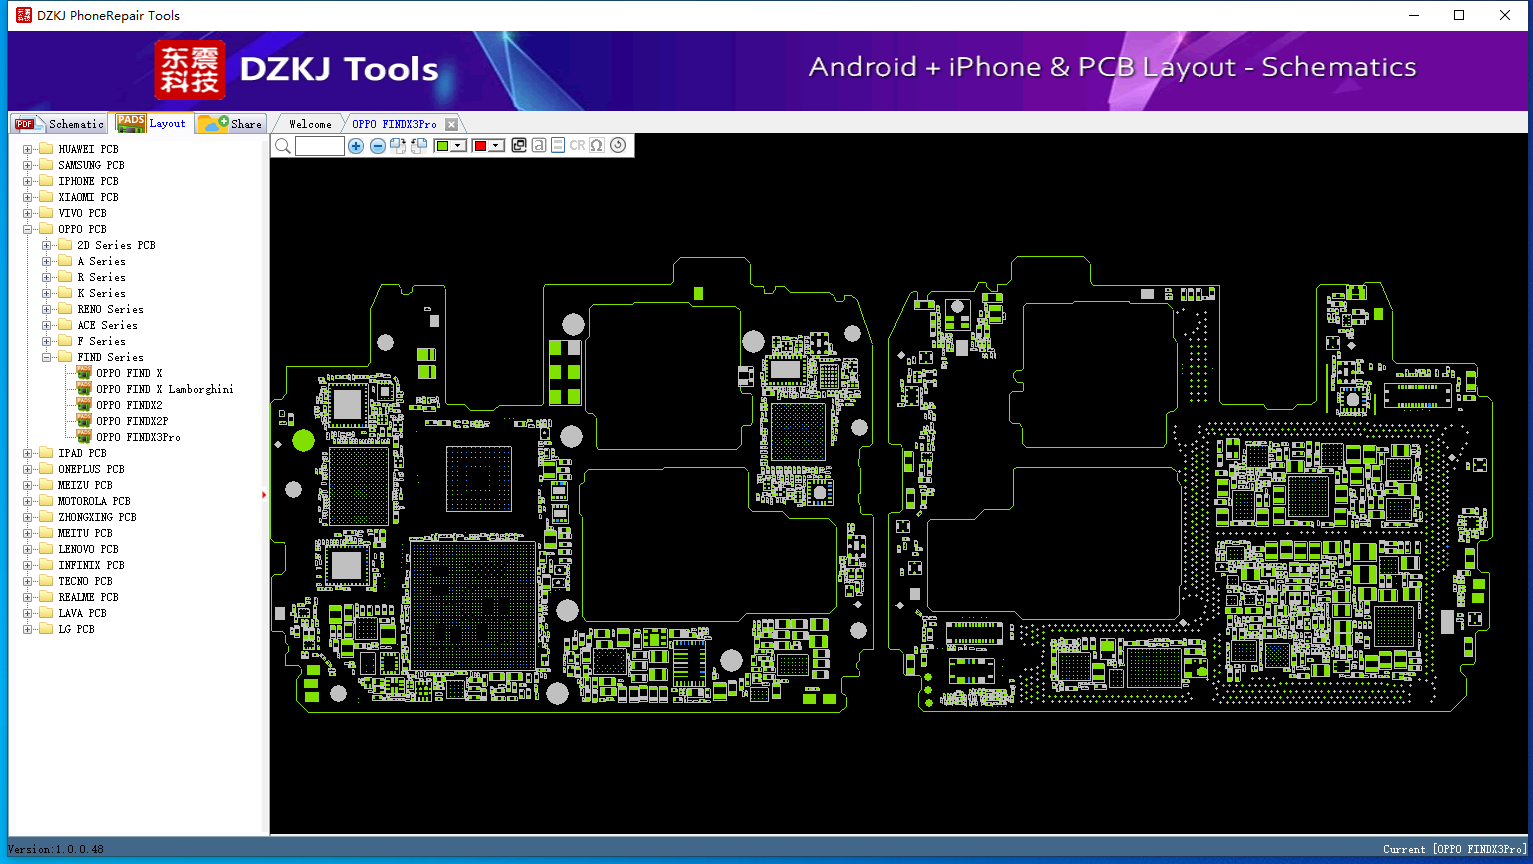The width and height of the screenshot is (1533, 864).
Task: Click the red color swatch
Action: (x=480, y=146)
